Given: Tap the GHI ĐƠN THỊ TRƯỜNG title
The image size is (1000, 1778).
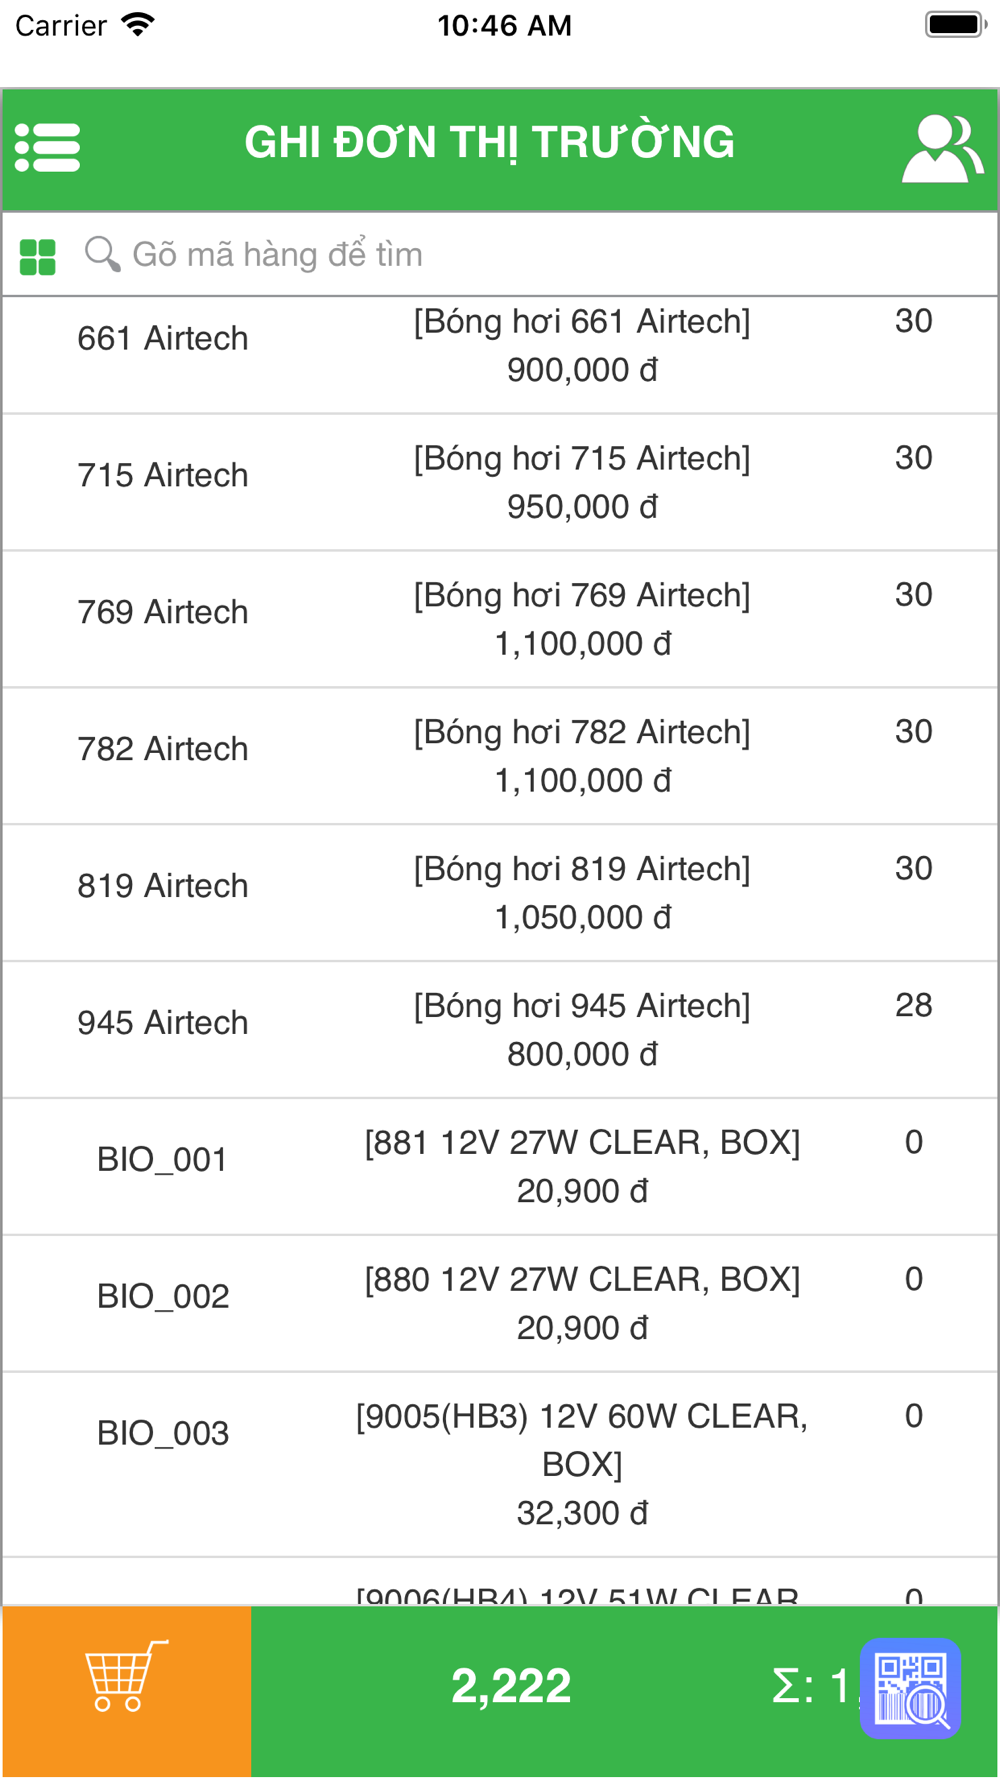Looking at the screenshot, I should pos(490,143).
